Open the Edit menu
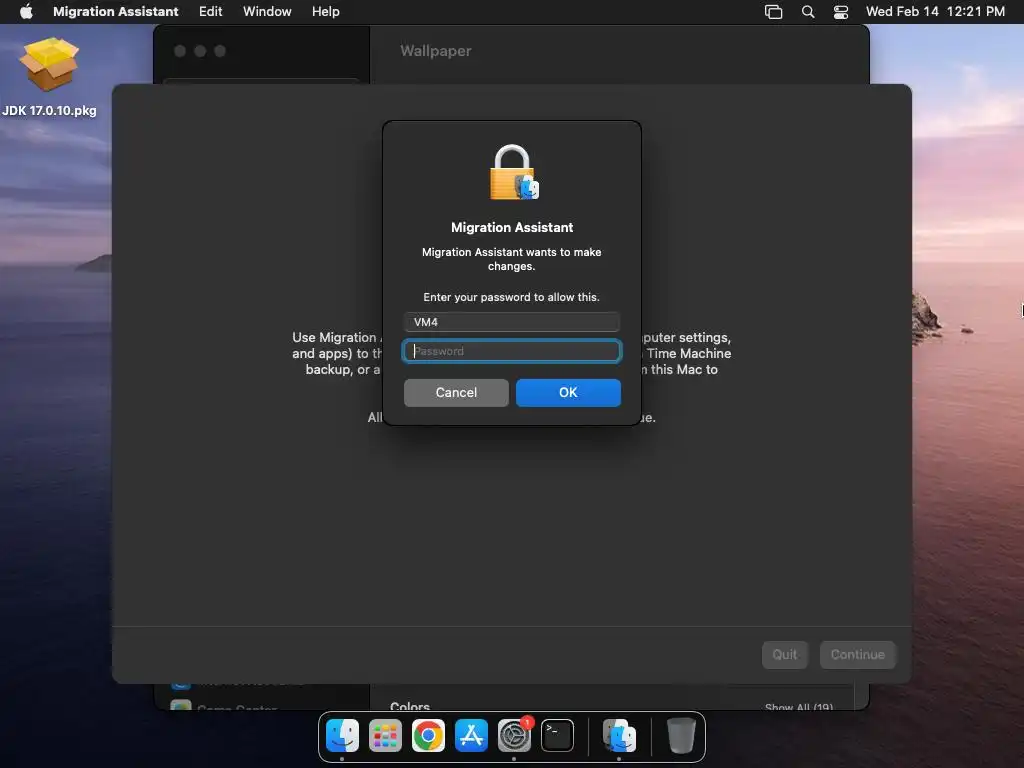 210,11
